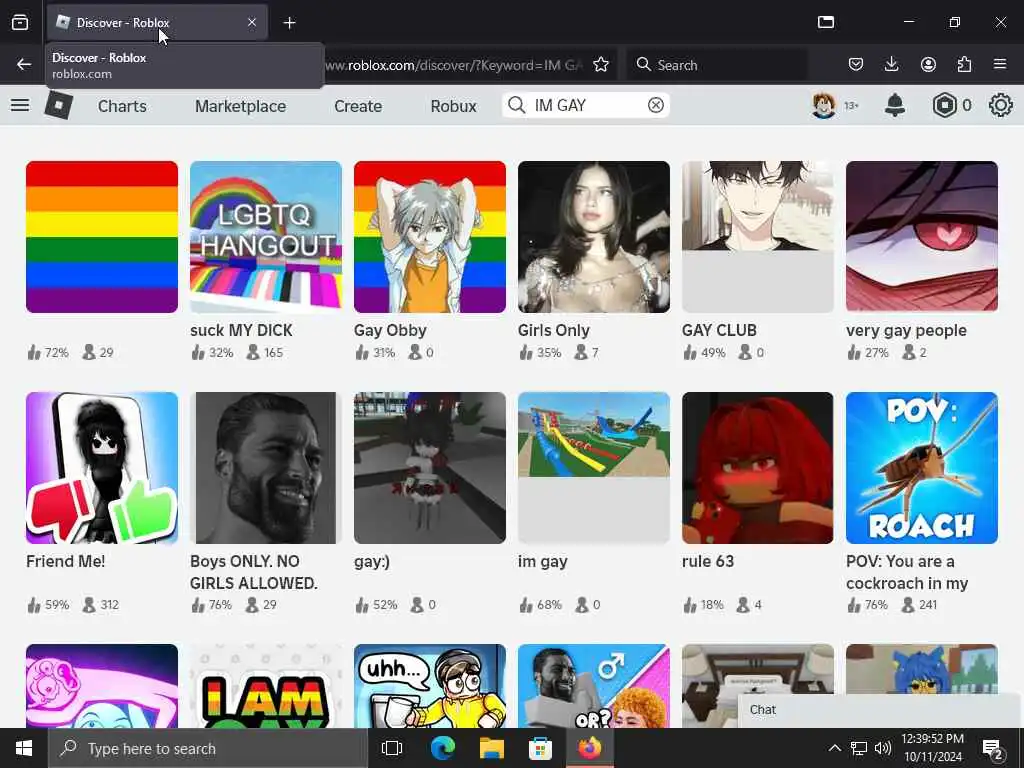Expand the system tray hidden icons chevron

[x=835, y=748]
